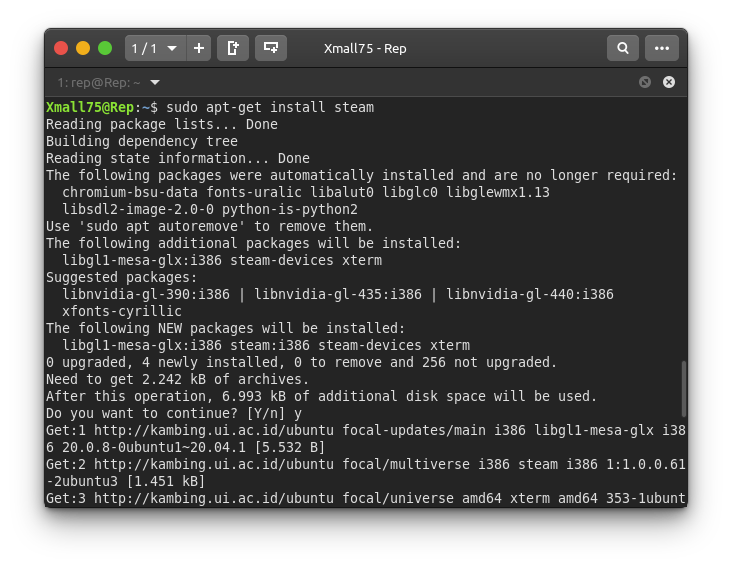Viewport: 732px width, 568px height.
Task: Click the yellow minimize window button
Action: tap(83, 48)
